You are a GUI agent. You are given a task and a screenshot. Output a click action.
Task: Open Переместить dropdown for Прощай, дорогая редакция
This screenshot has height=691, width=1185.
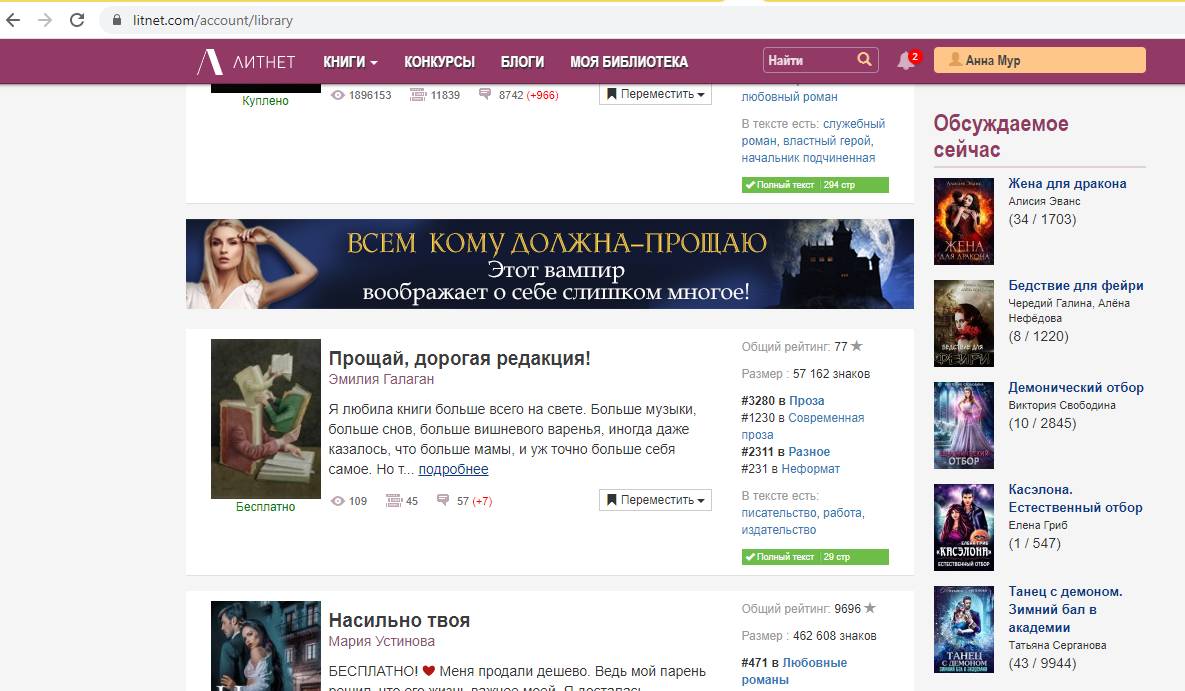pos(655,500)
